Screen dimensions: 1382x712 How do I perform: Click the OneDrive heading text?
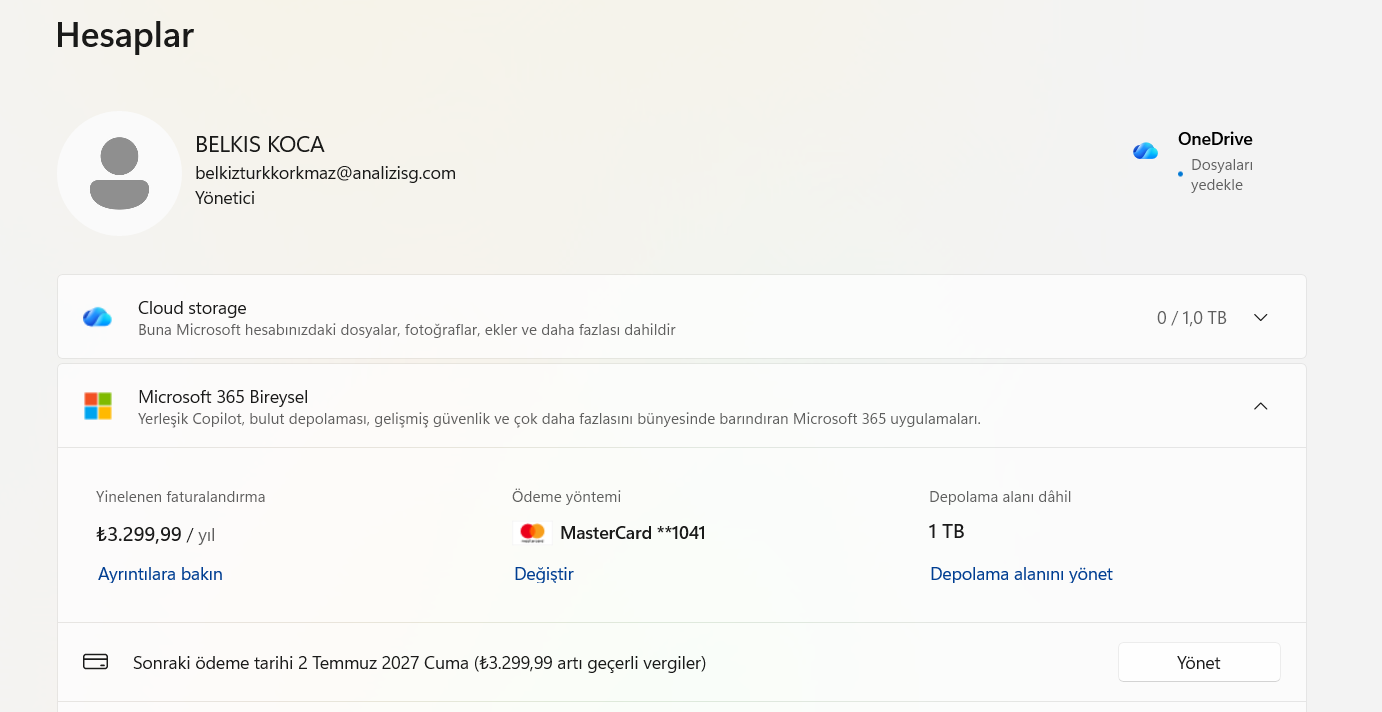pos(1215,139)
